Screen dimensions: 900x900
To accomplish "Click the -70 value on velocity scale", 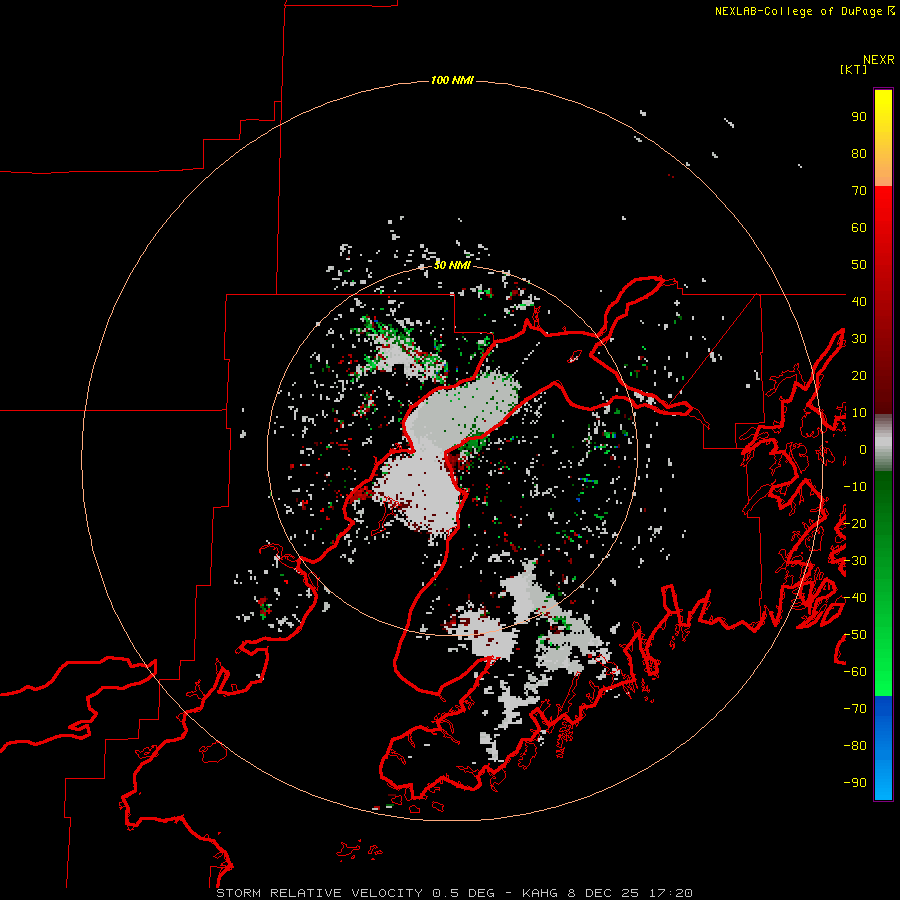I will pyautogui.click(x=855, y=709).
